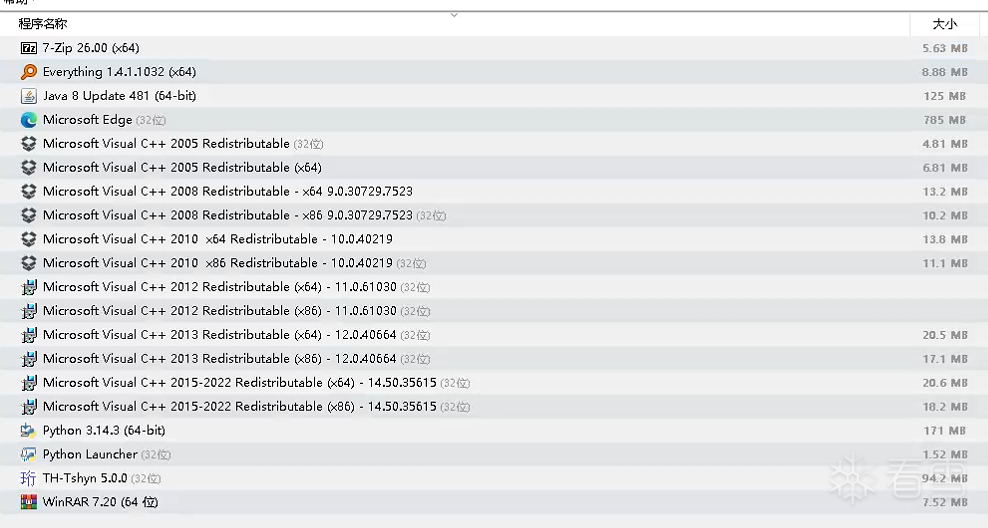The image size is (988, 528).
Task: Click the 18.2 MB size value
Action: (945, 408)
